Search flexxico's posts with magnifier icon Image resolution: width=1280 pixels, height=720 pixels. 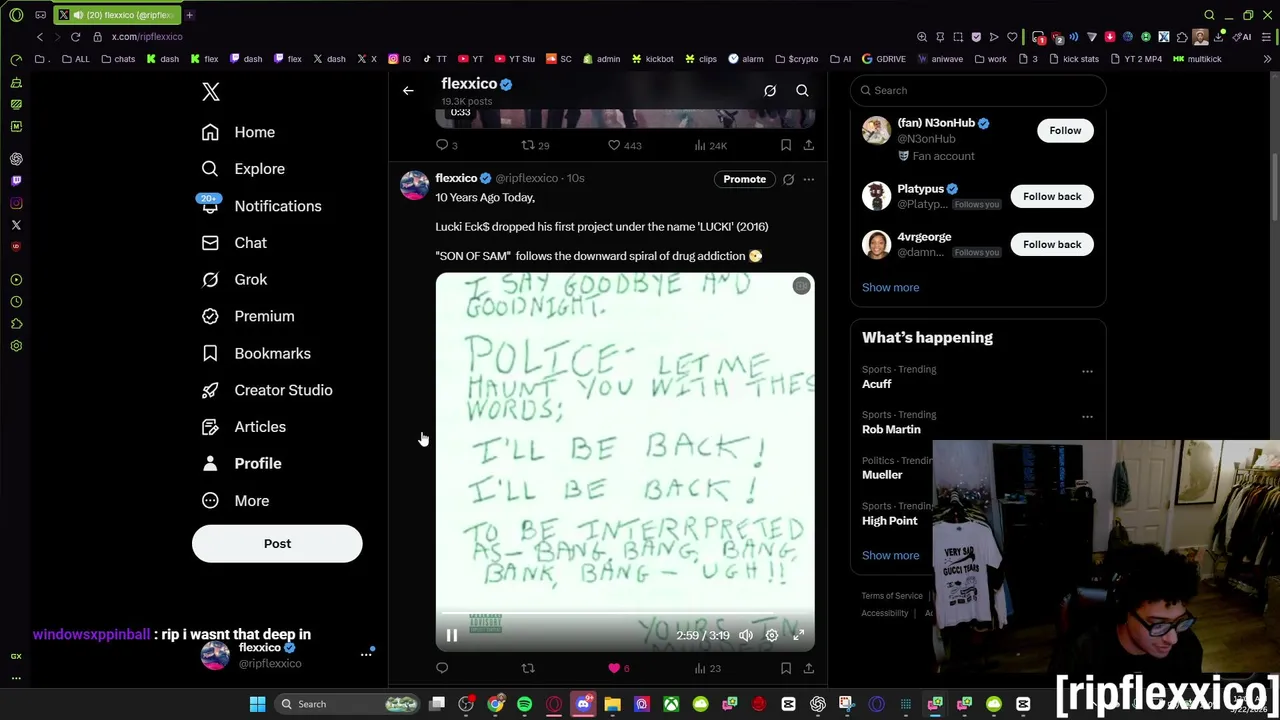(x=802, y=91)
